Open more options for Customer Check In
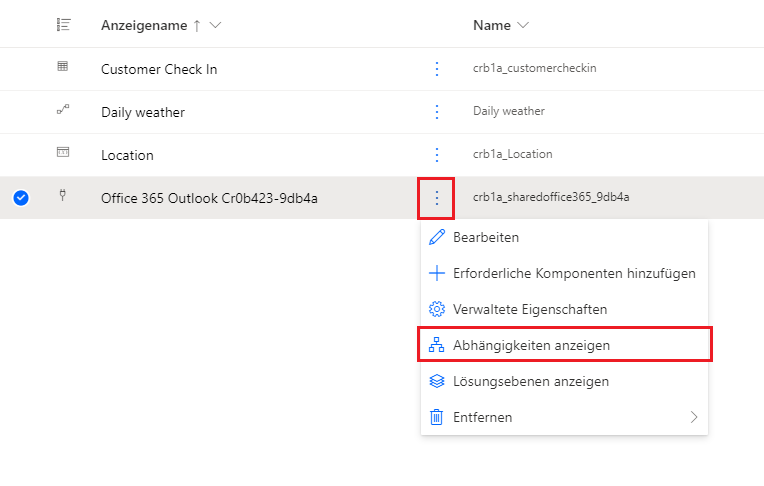The image size is (764, 486). pos(437,69)
